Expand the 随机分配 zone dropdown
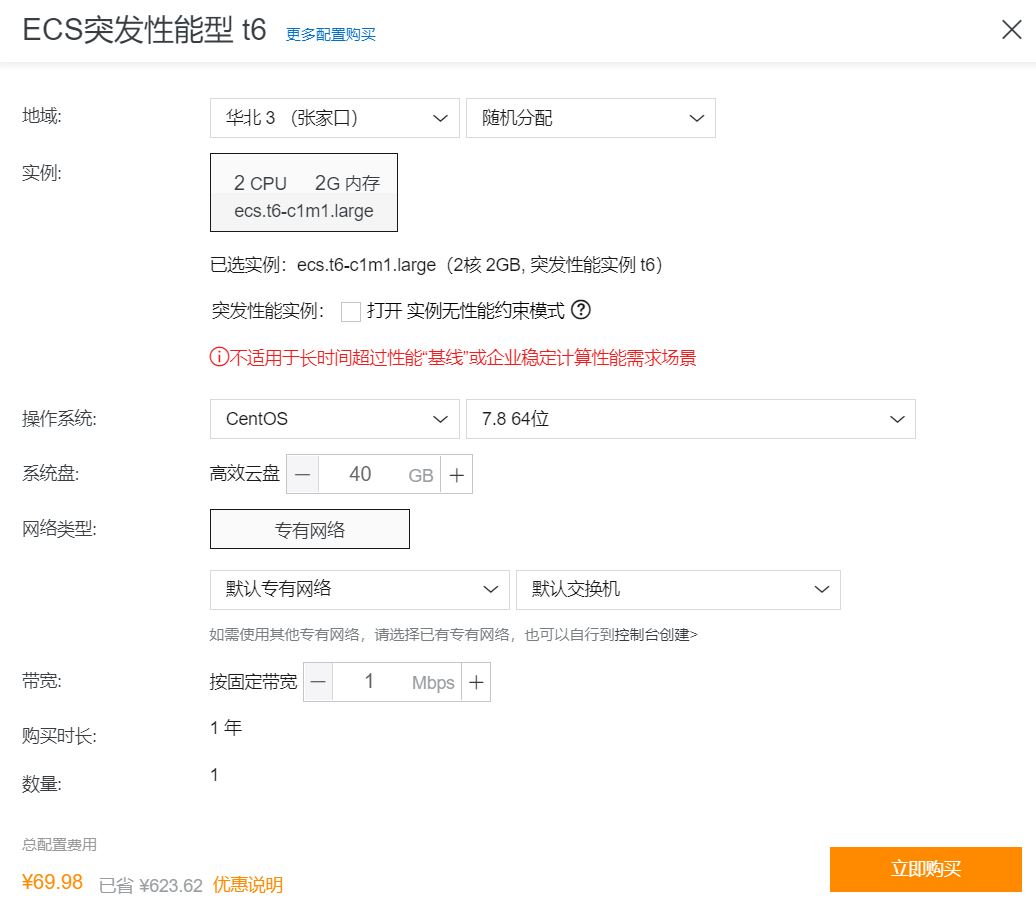Viewport: 1036px width, 924px height. coord(590,118)
